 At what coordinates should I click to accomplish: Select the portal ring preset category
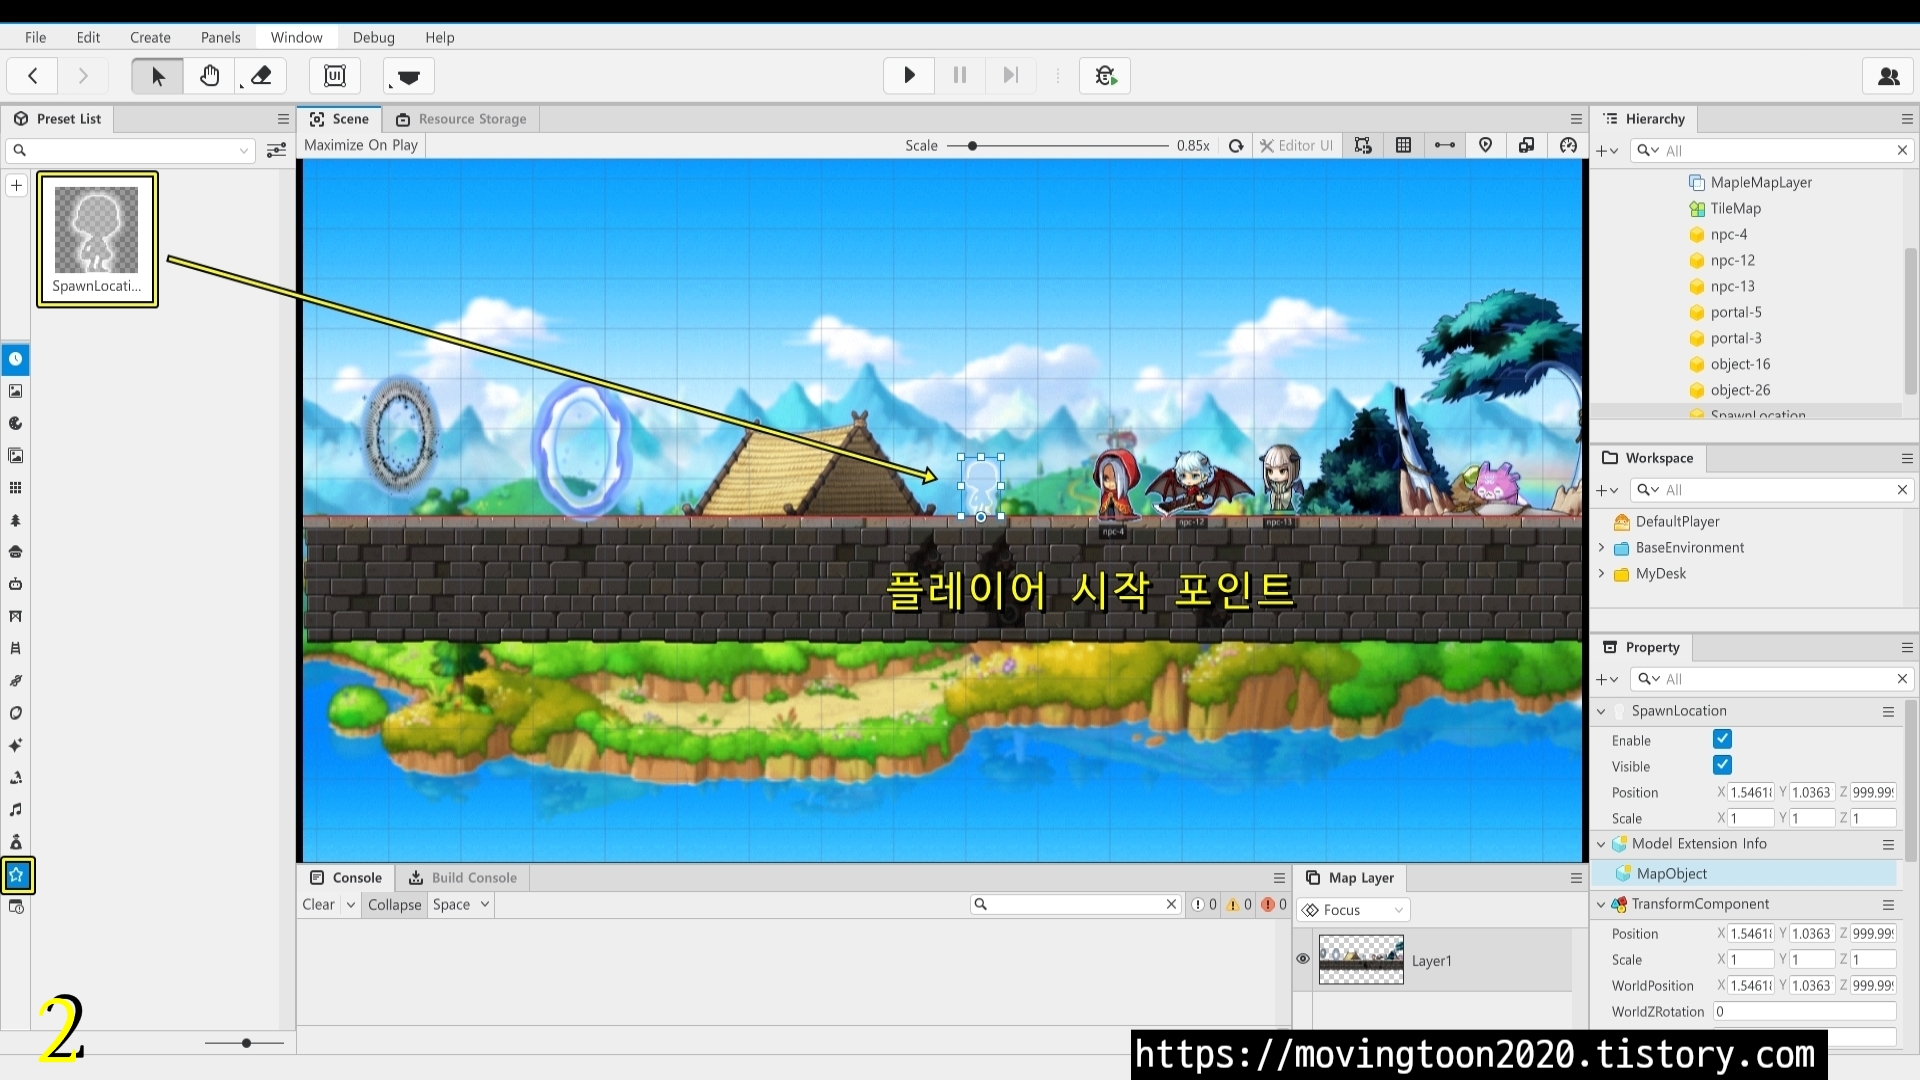click(16, 713)
